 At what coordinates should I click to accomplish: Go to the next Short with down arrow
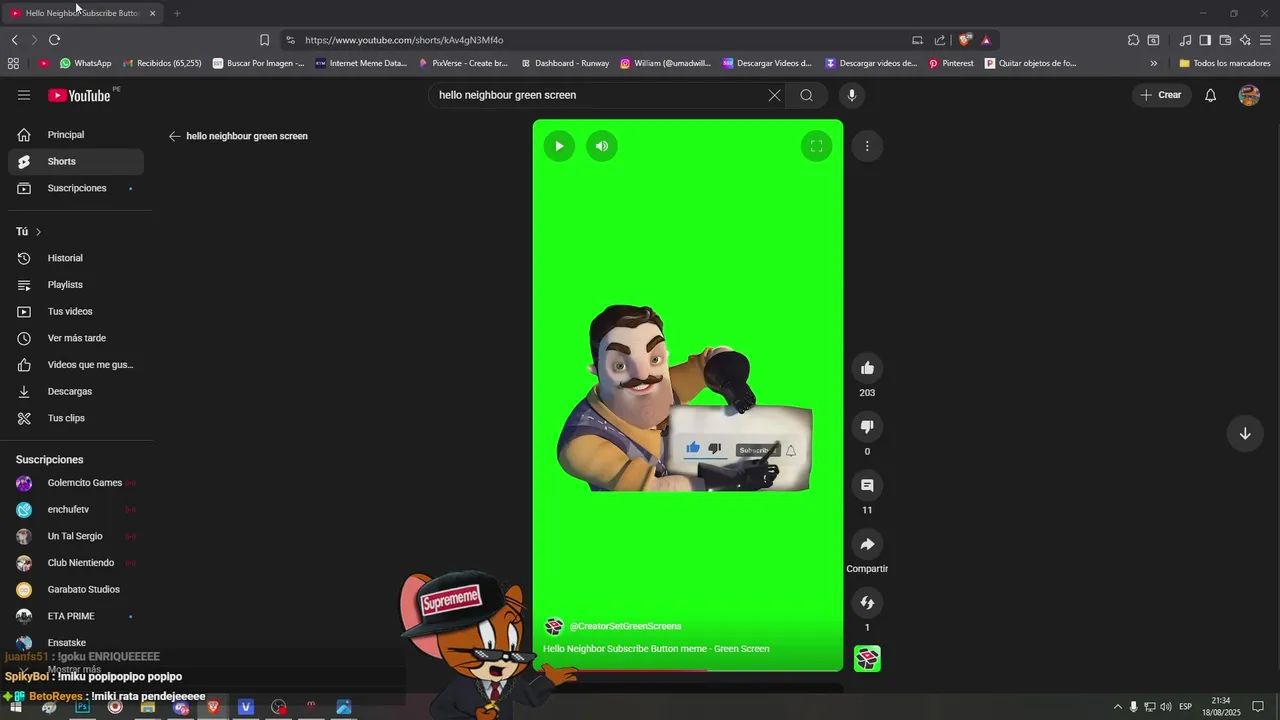pyautogui.click(x=1245, y=433)
